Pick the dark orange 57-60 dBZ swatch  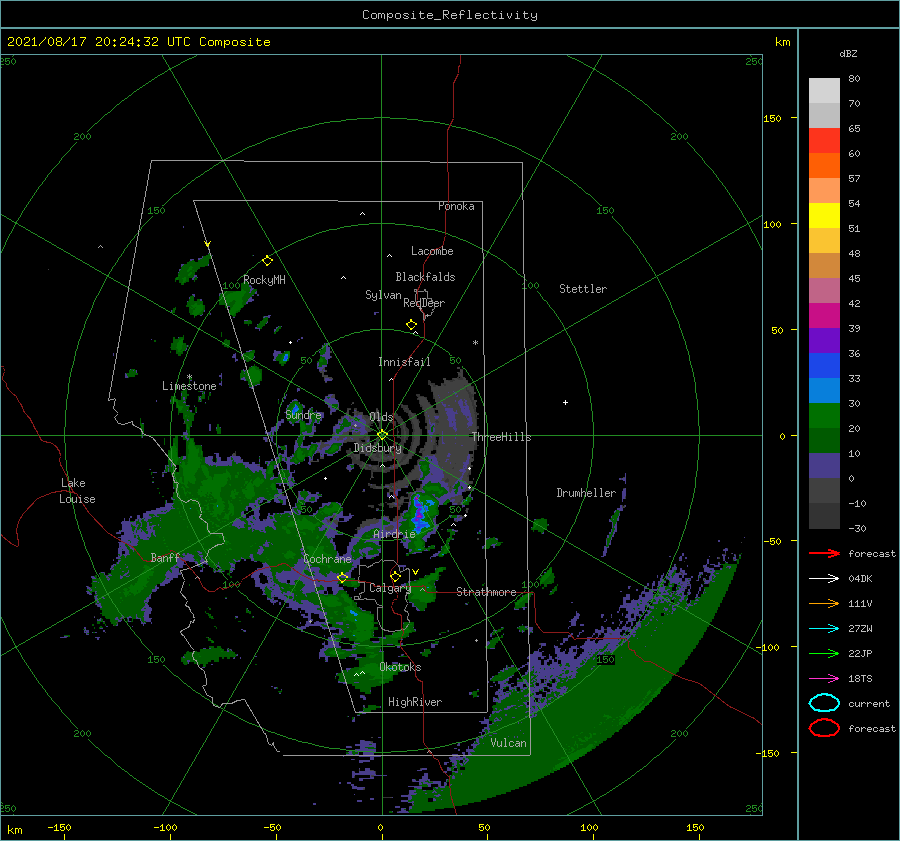tap(824, 166)
